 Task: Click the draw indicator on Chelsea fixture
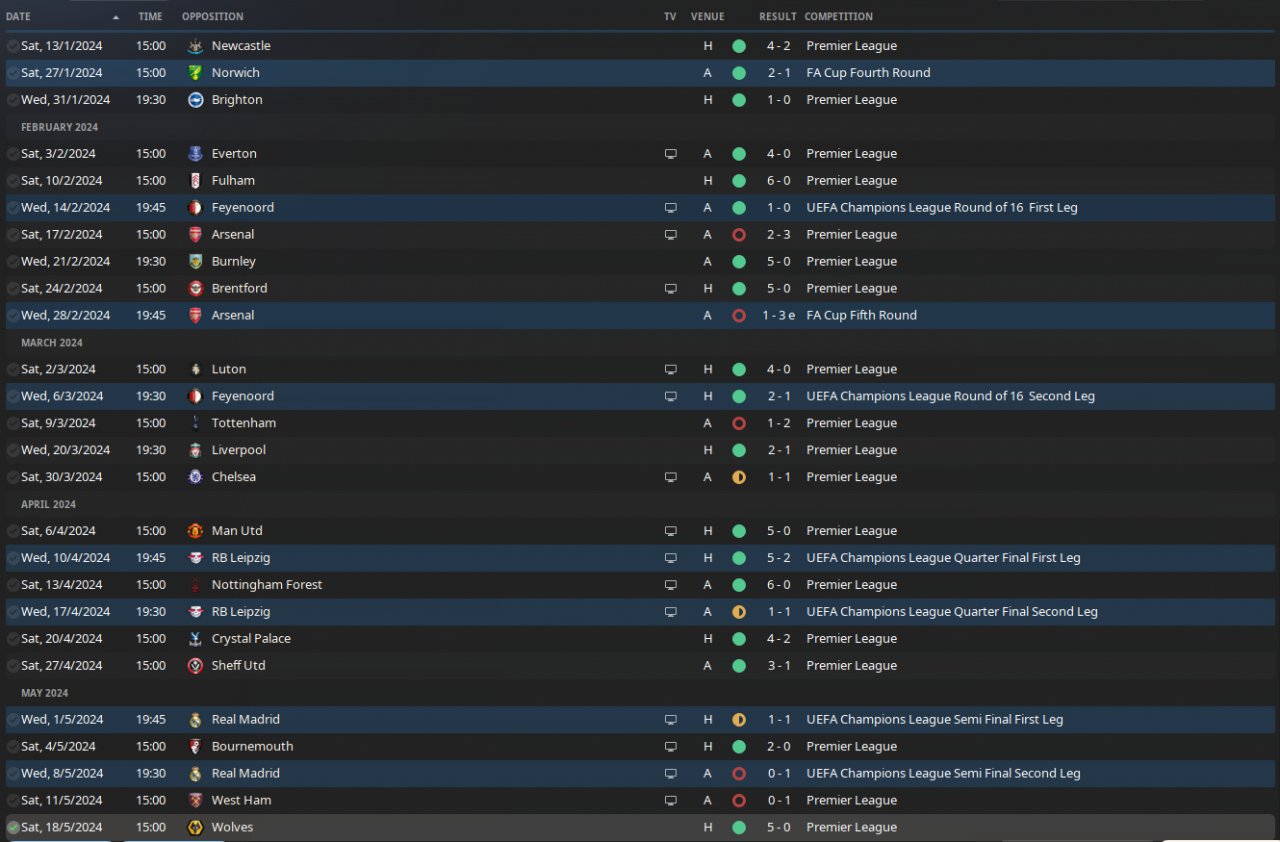click(739, 477)
